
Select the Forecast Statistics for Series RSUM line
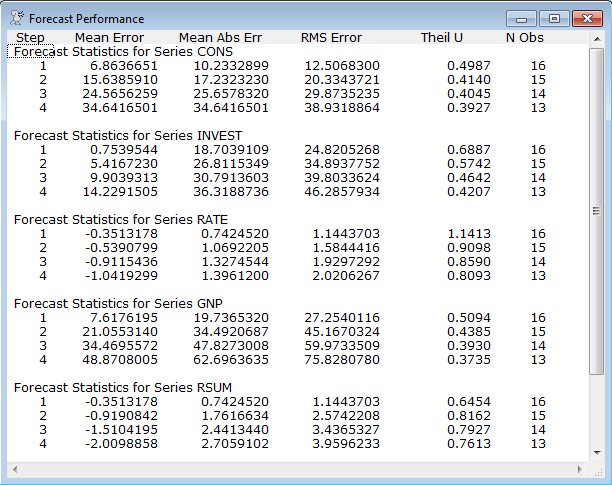pyautogui.click(x=122, y=386)
